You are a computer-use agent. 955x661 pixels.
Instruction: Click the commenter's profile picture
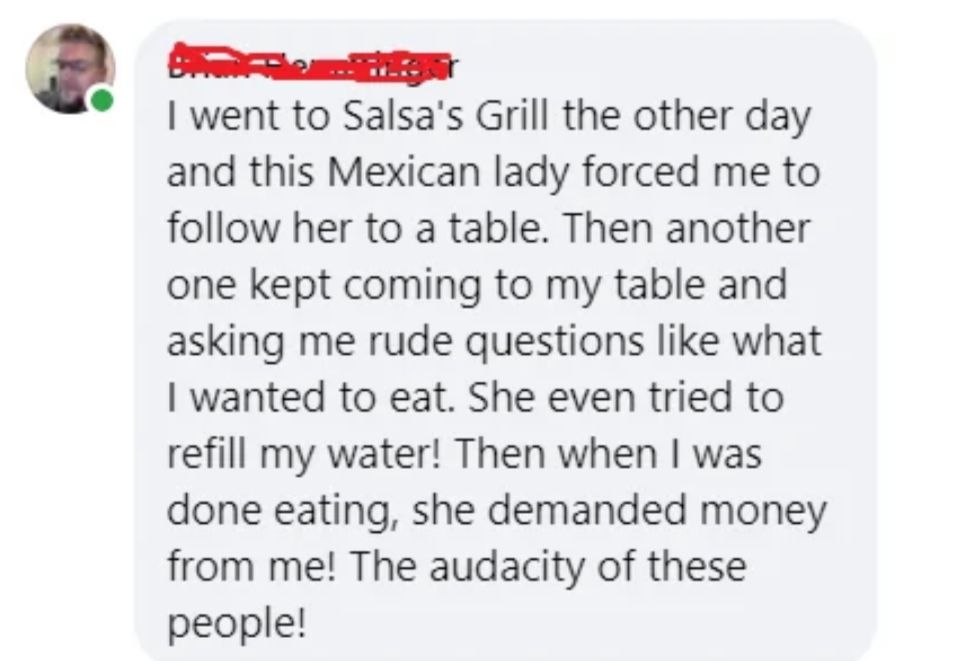pyautogui.click(x=69, y=68)
